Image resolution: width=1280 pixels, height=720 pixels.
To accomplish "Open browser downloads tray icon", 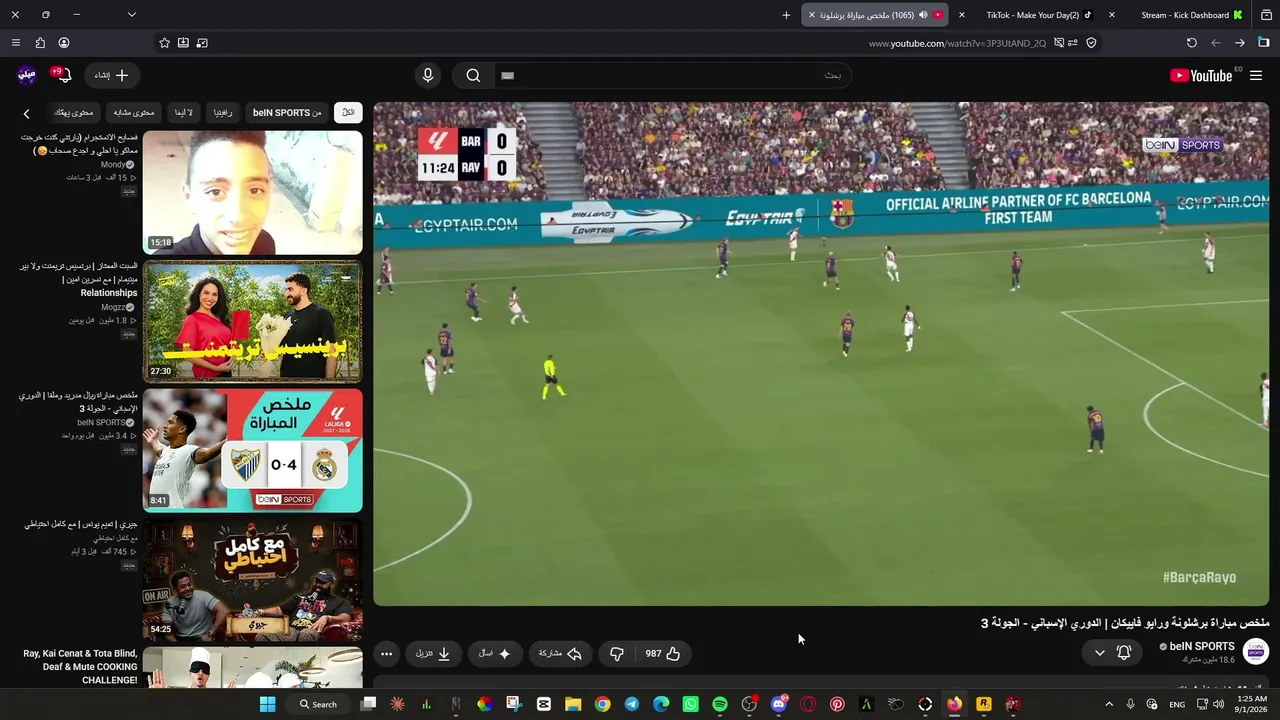I will tap(183, 43).
